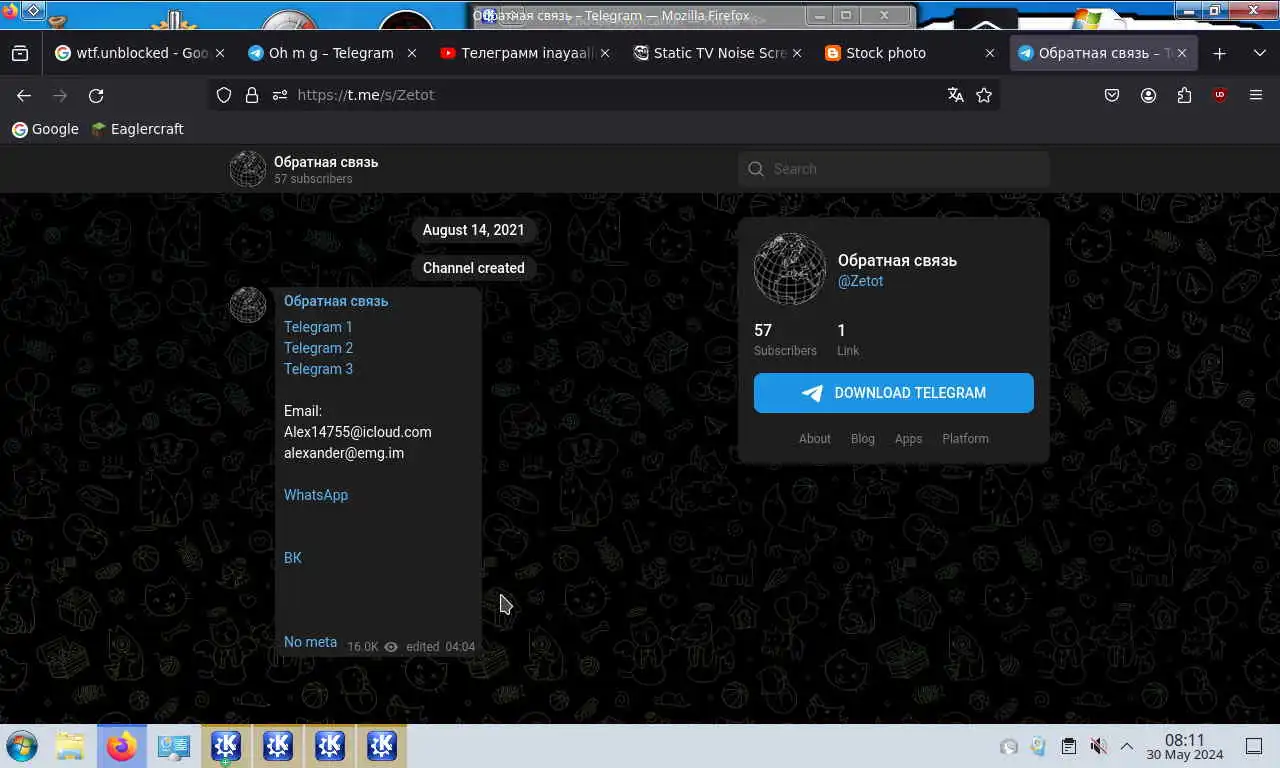Click the info card globe avatar
Image resolution: width=1280 pixels, height=768 pixels.
pyautogui.click(x=790, y=269)
